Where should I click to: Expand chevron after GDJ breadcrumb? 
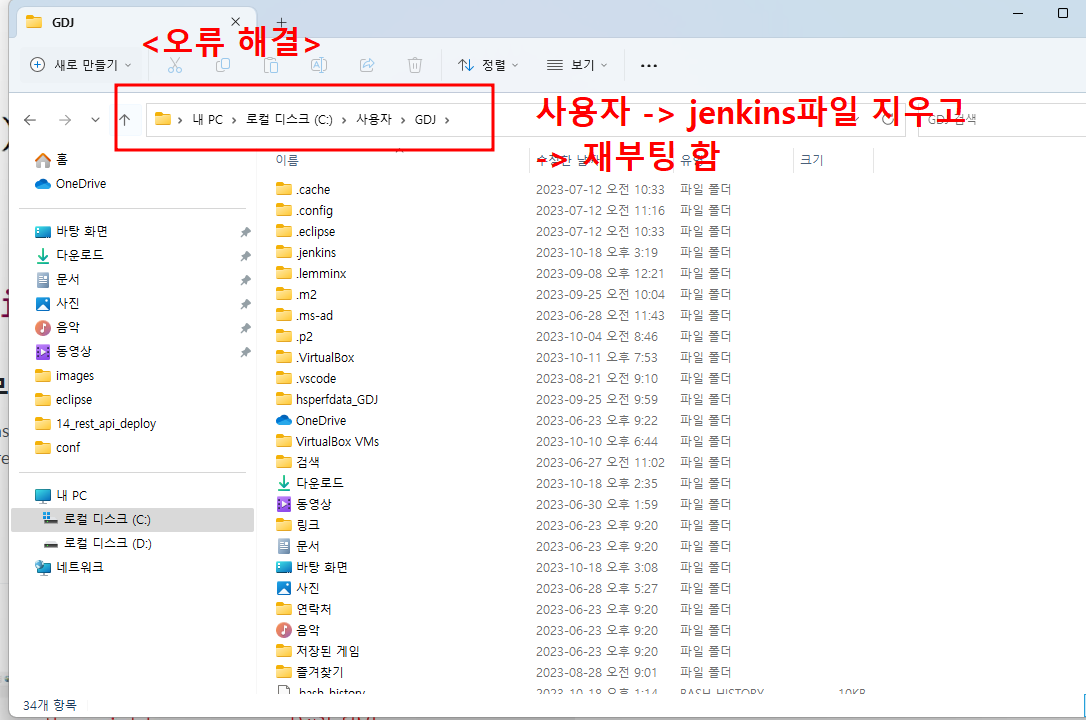(447, 120)
